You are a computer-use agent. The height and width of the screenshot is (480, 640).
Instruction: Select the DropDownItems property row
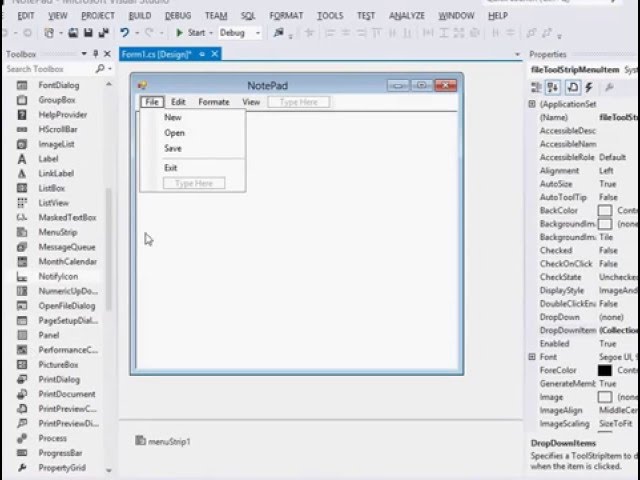point(584,330)
